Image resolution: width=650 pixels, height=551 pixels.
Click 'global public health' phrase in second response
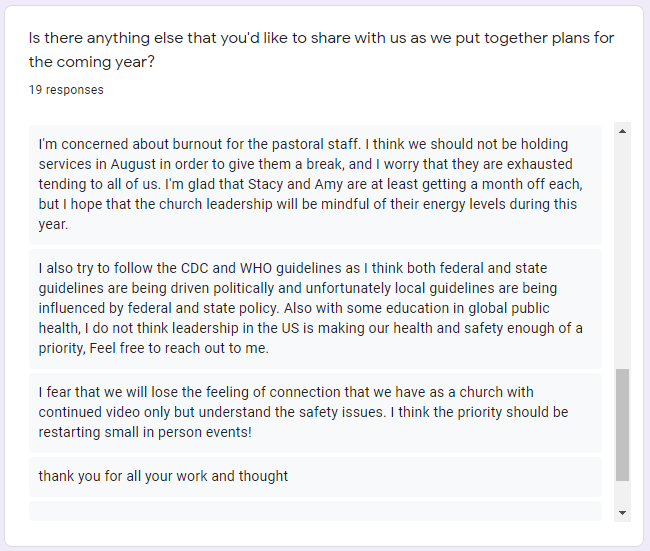coord(294,318)
